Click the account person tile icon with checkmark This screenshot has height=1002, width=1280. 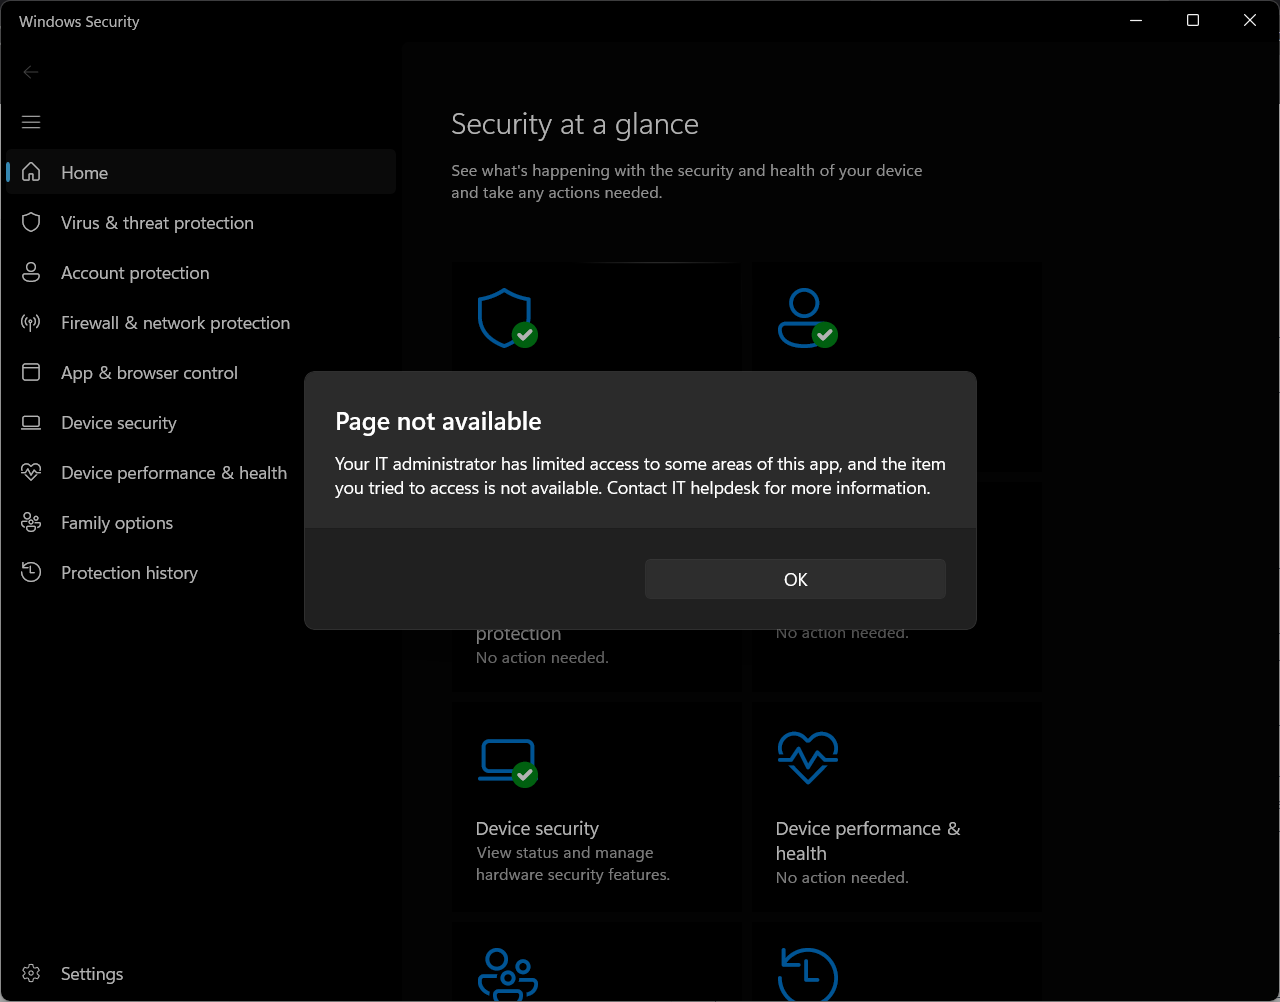pos(807,318)
